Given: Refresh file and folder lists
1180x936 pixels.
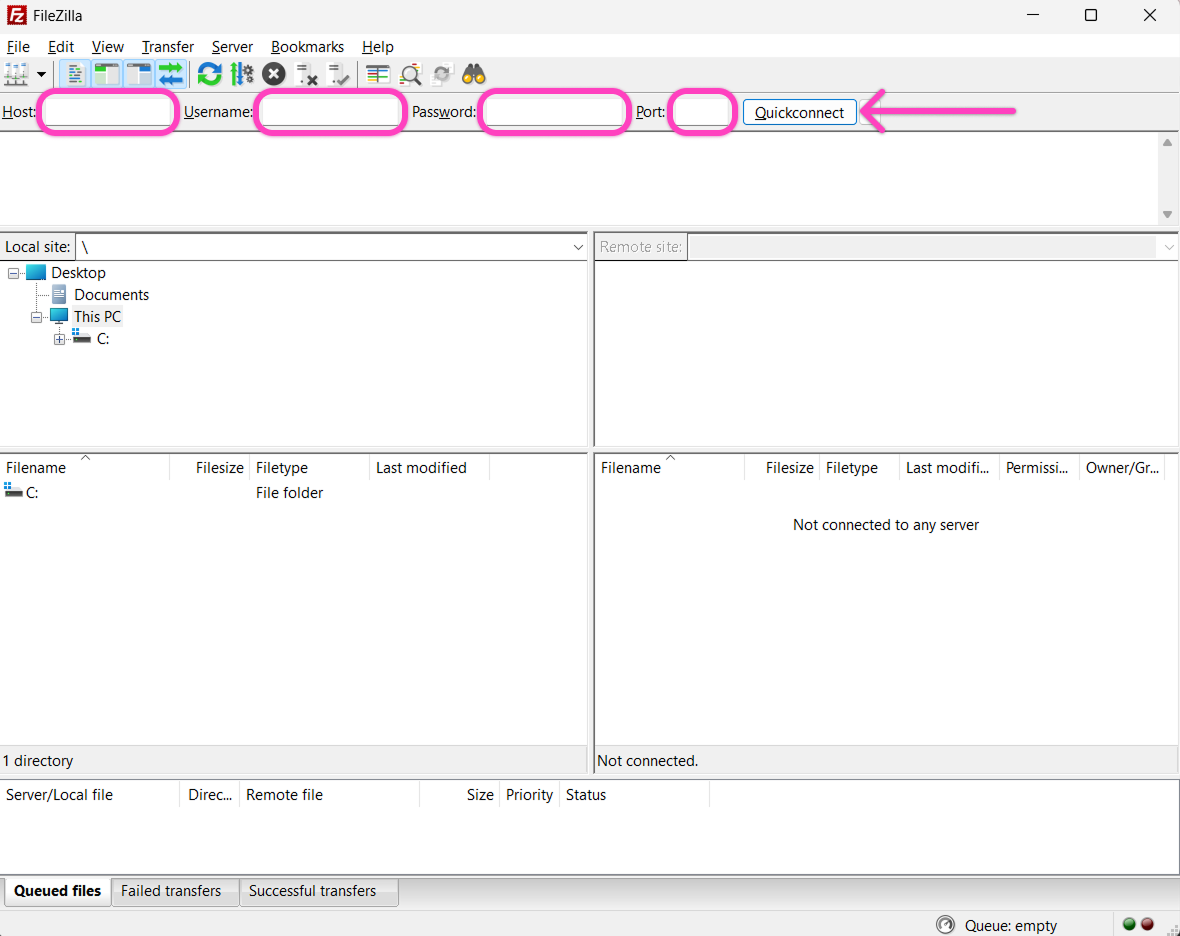Looking at the screenshot, I should click(x=210, y=74).
